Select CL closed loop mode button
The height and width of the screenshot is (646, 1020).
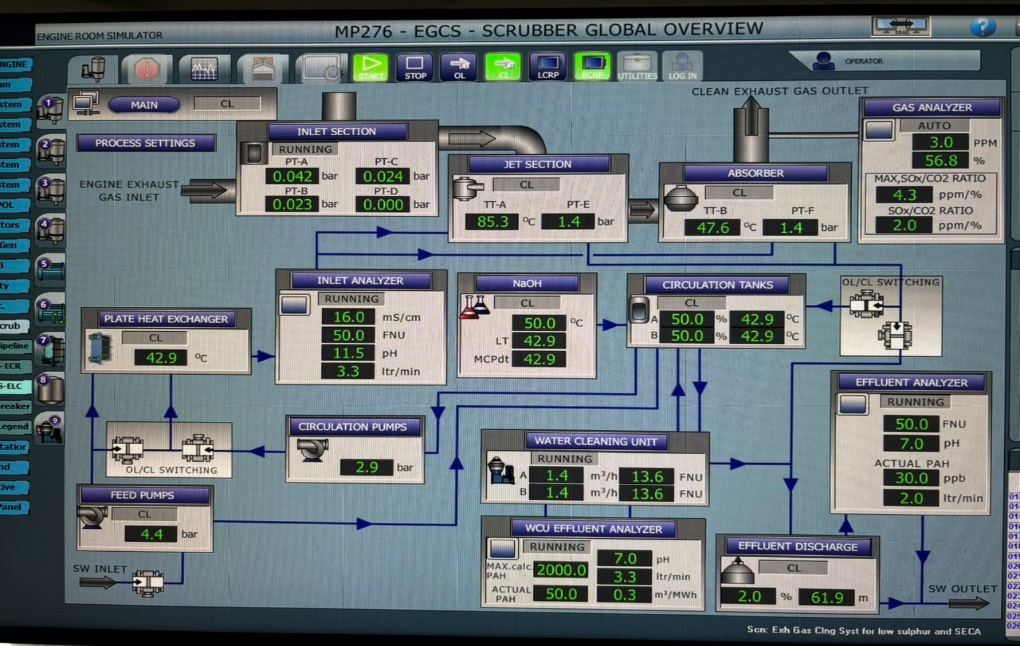pos(503,67)
